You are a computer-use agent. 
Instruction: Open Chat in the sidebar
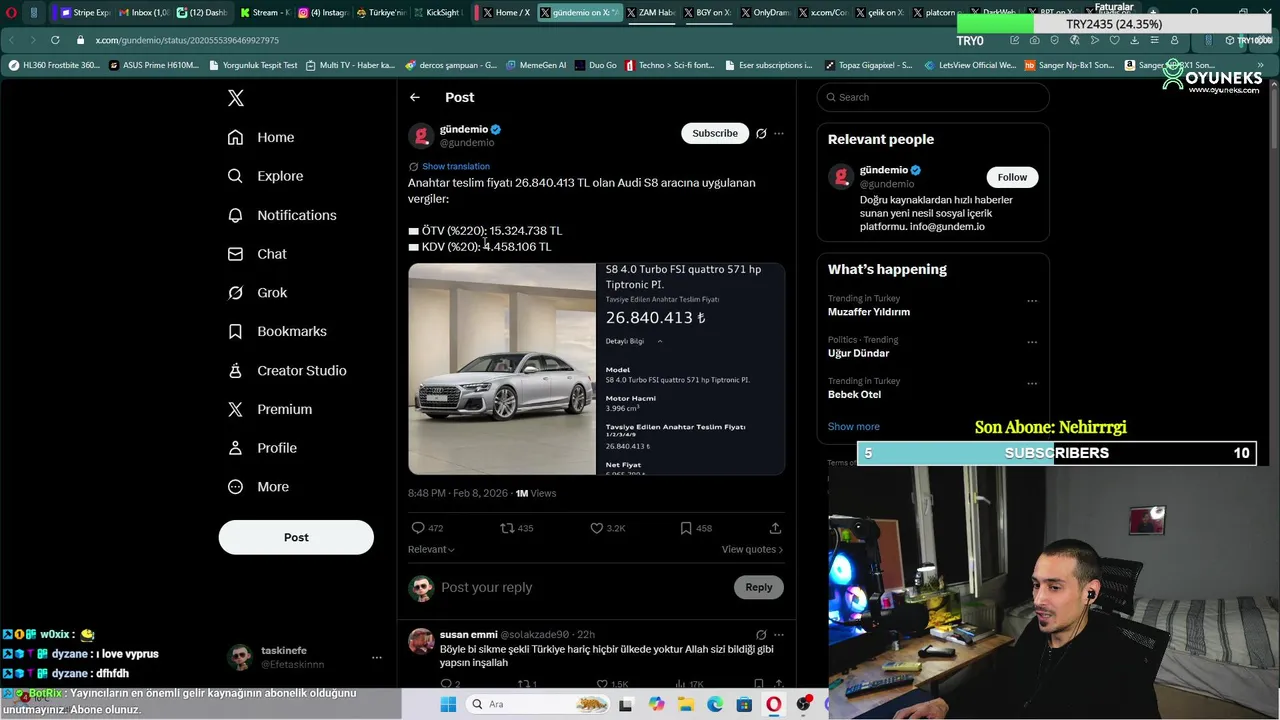click(257, 254)
